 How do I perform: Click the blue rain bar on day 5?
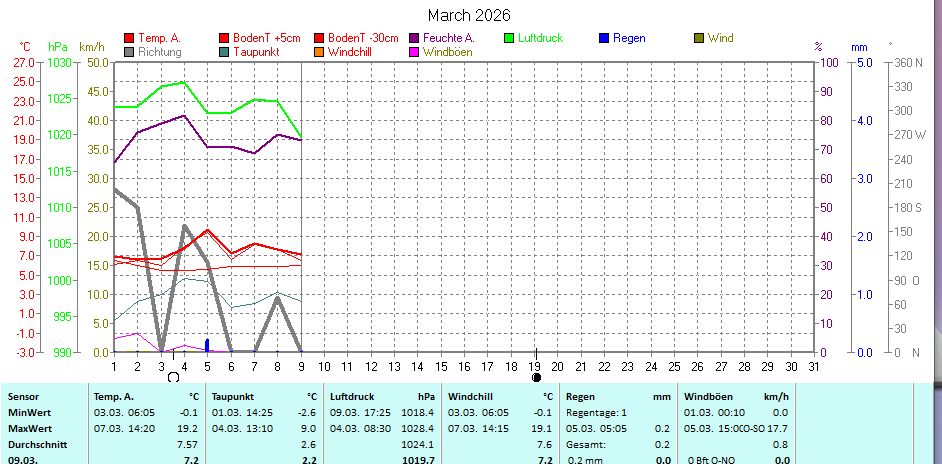[x=207, y=345]
